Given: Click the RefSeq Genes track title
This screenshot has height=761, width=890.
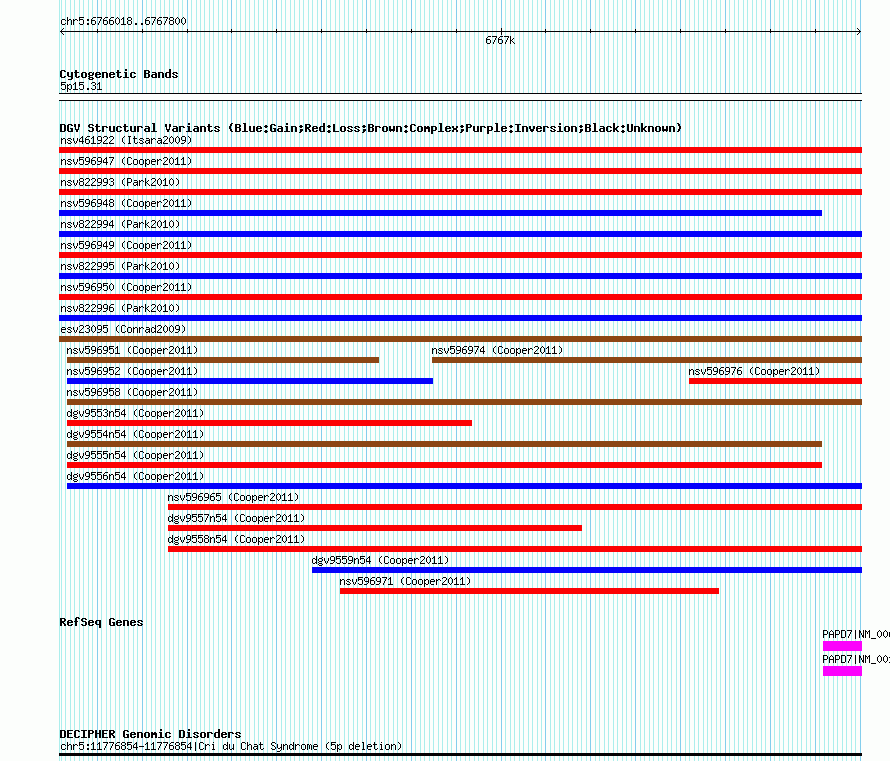Looking at the screenshot, I should pyautogui.click(x=101, y=622).
